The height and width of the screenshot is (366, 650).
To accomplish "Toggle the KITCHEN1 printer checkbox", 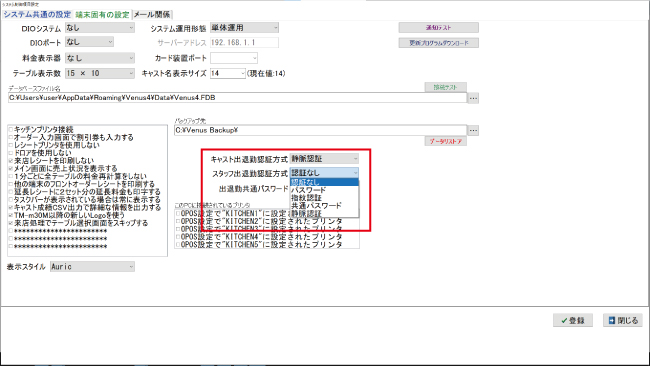I will point(178,213).
